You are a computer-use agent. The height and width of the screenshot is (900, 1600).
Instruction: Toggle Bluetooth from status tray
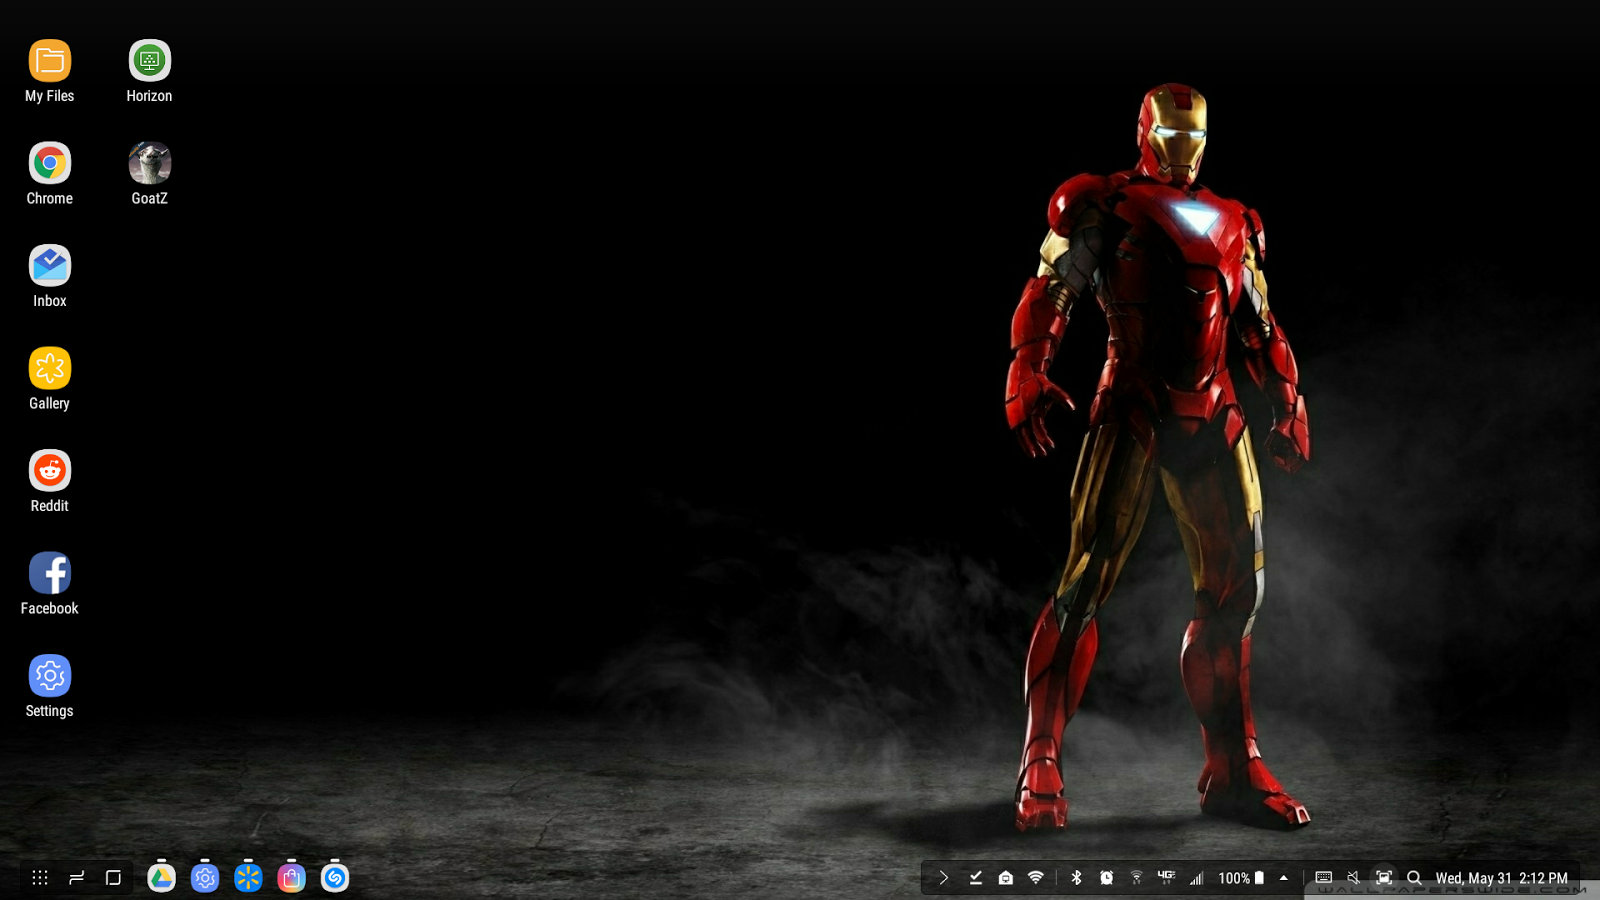[x=1077, y=878]
